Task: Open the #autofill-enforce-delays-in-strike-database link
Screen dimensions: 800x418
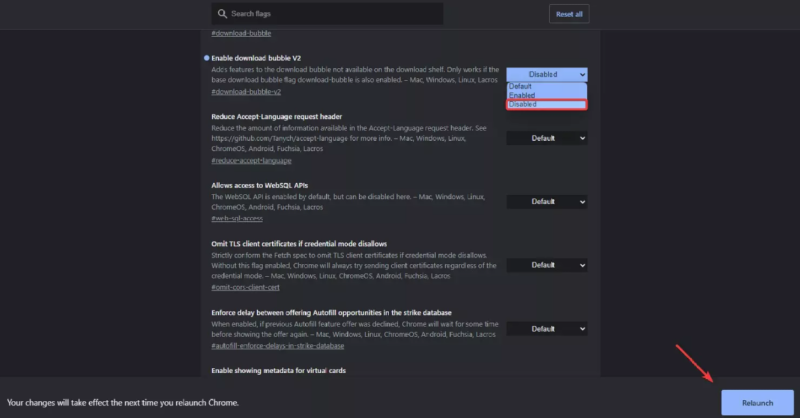Action: click(x=277, y=346)
